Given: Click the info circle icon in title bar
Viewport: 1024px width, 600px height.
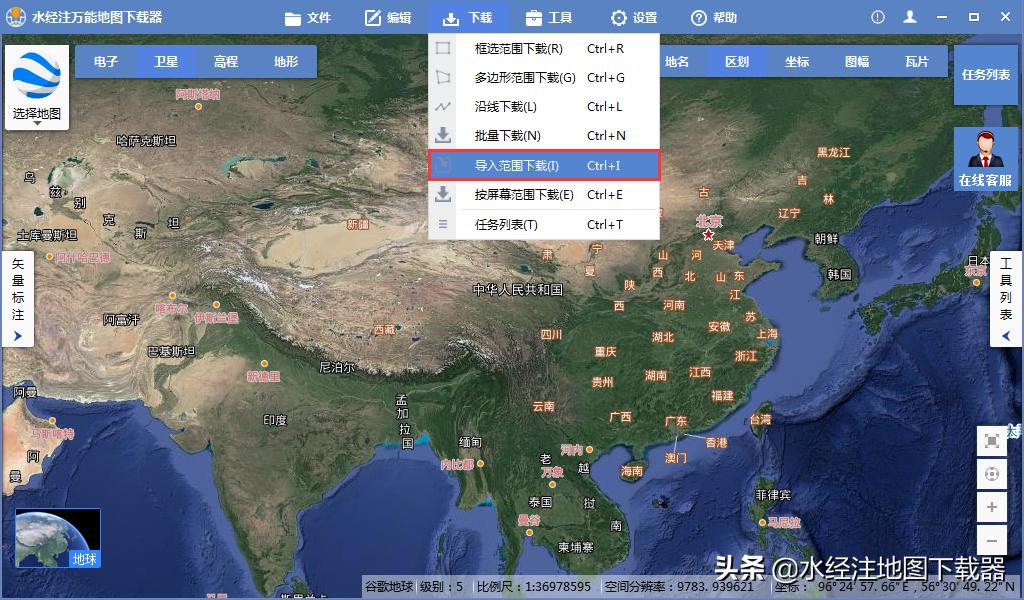Looking at the screenshot, I should (x=878, y=16).
